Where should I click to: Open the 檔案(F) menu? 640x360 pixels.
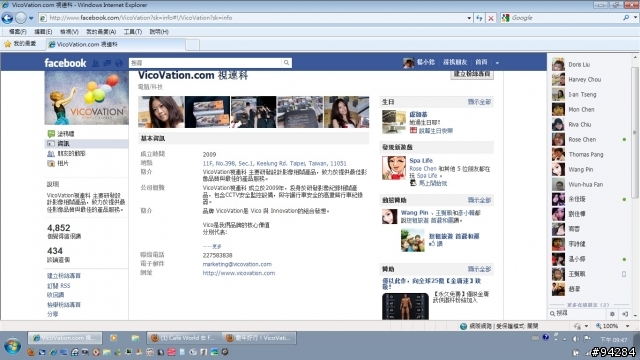[18, 31]
